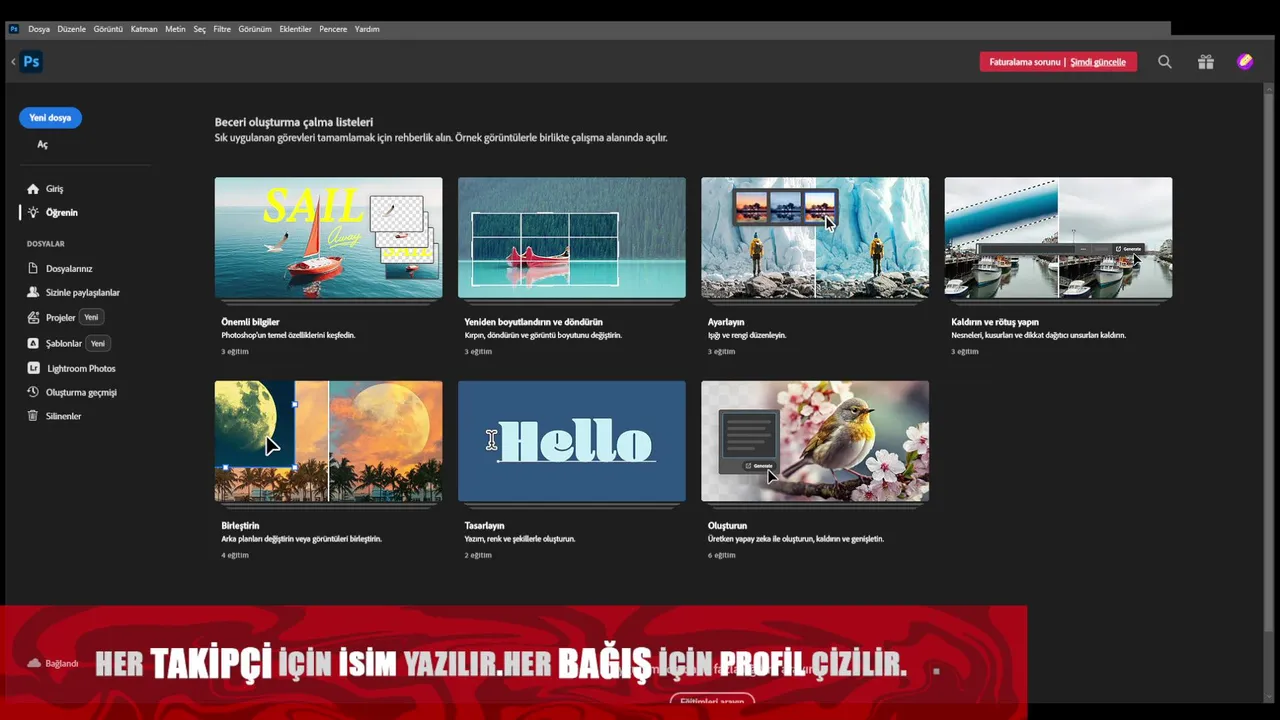Click the Tasarlayın title text
Viewport: 1280px width, 720px height.
coord(484,525)
